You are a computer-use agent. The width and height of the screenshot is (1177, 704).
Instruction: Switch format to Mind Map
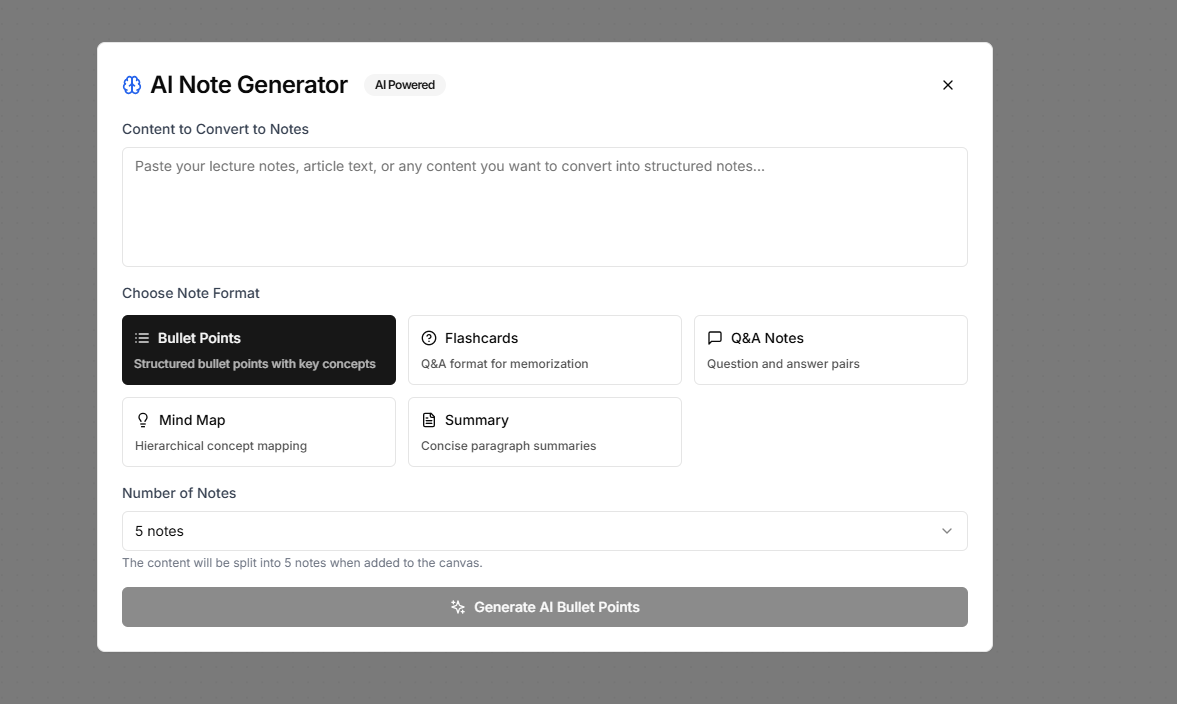tap(259, 432)
